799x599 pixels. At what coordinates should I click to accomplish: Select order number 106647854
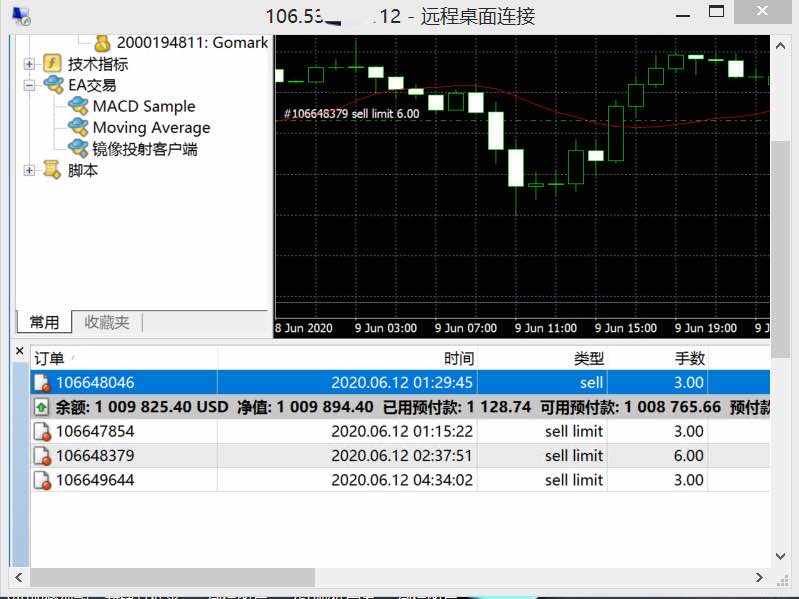click(x=95, y=431)
